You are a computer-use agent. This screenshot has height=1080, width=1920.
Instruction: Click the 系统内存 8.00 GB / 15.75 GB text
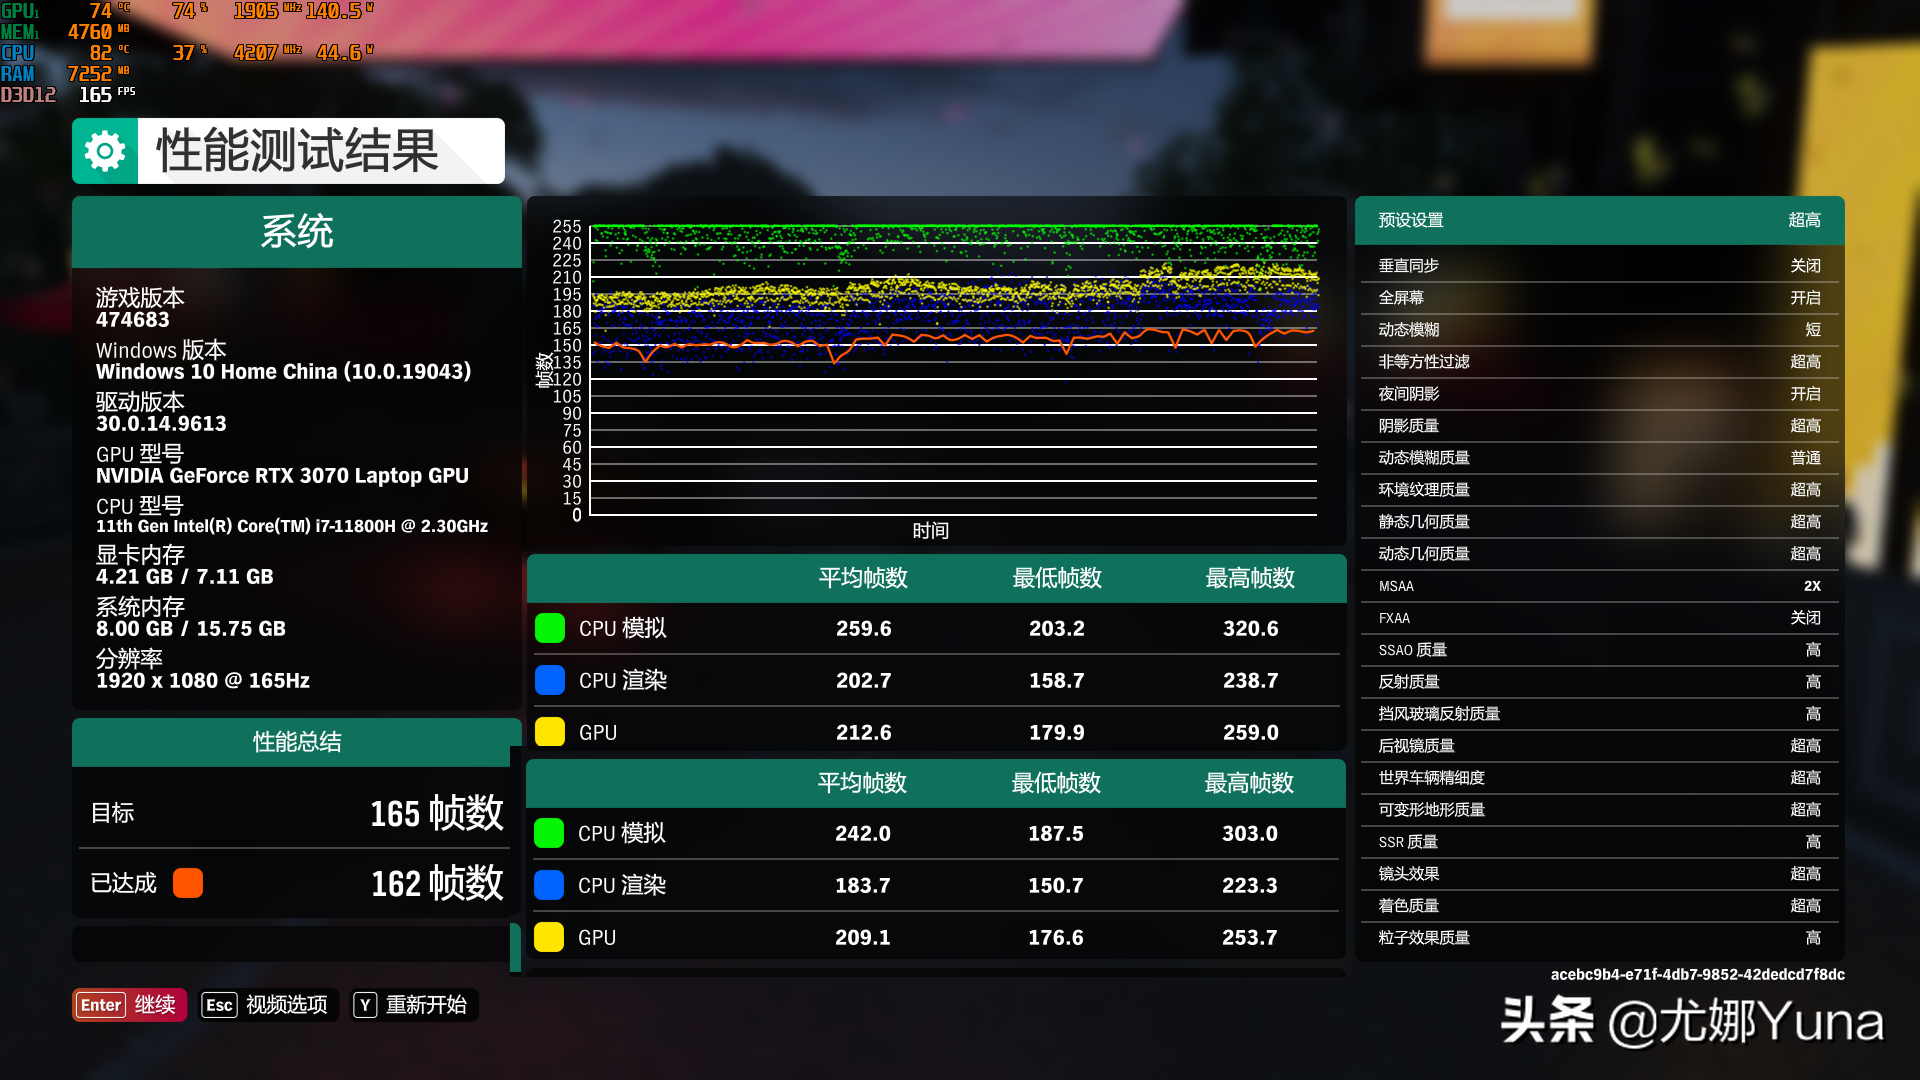click(191, 618)
